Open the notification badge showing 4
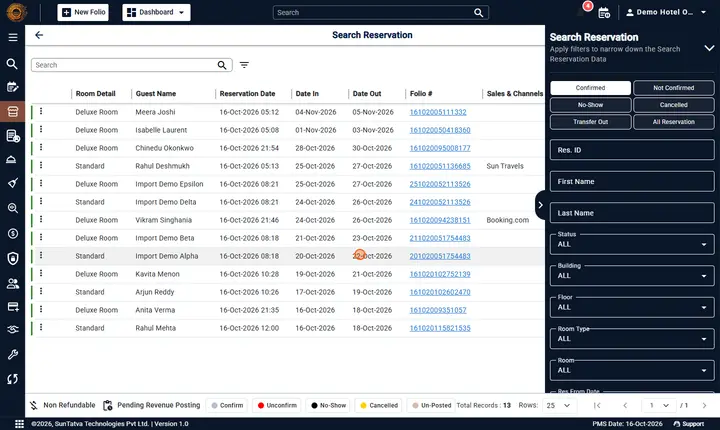The height and width of the screenshot is (430, 720). tap(587, 6)
